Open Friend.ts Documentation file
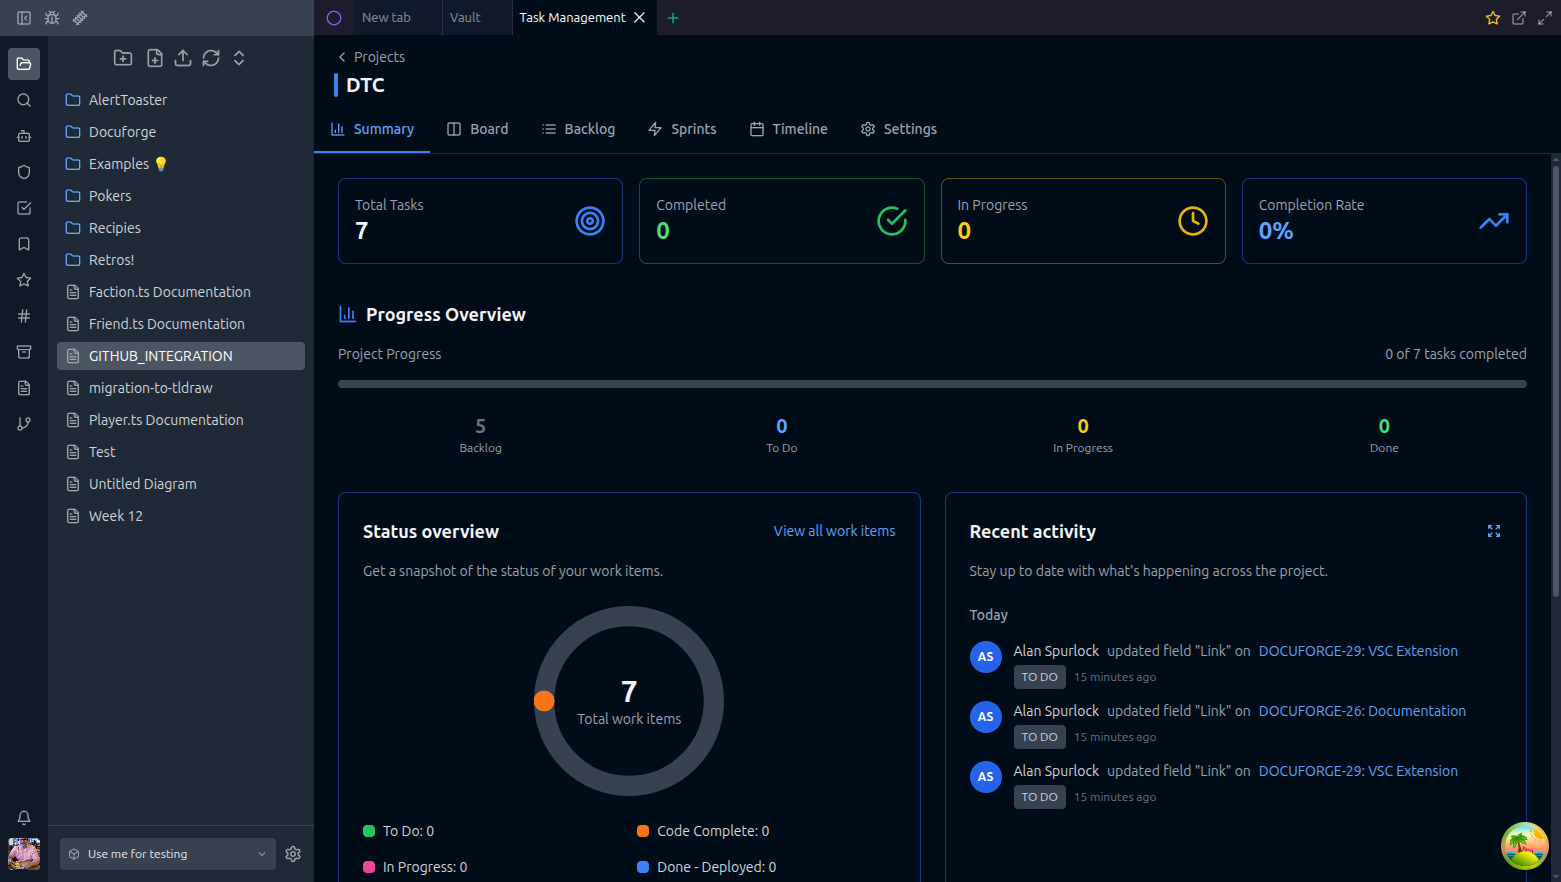This screenshot has width=1561, height=882. pyautogui.click(x=181, y=324)
